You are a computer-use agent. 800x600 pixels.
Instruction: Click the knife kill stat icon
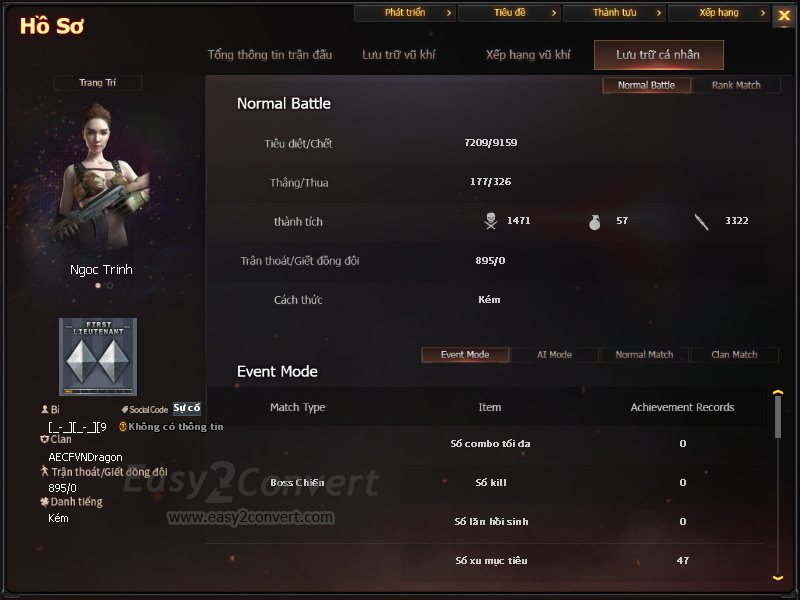point(702,222)
